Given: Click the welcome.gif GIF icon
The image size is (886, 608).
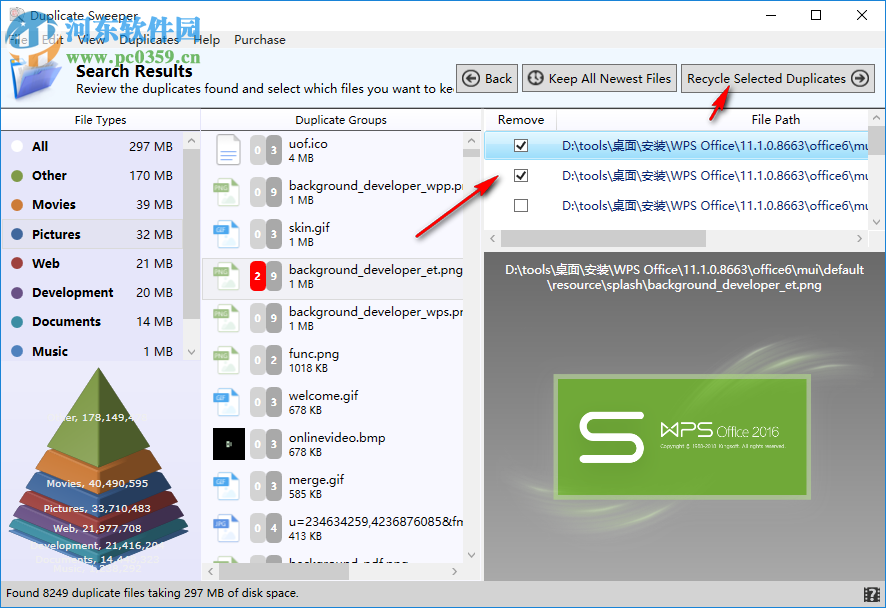Looking at the screenshot, I should [228, 402].
